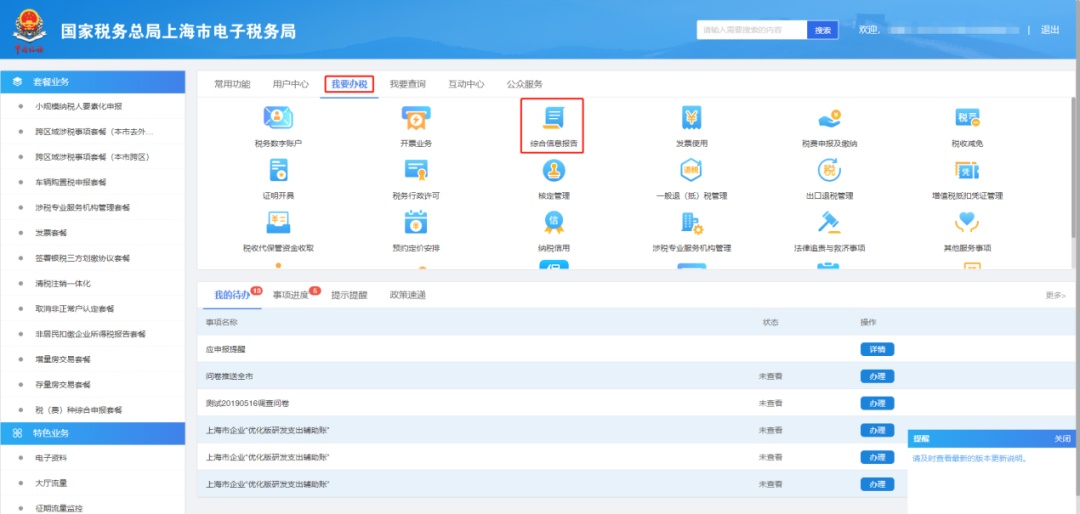Click 详情 button for 应申报提醒
Image resolution: width=1080 pixels, height=514 pixels.
(x=877, y=349)
